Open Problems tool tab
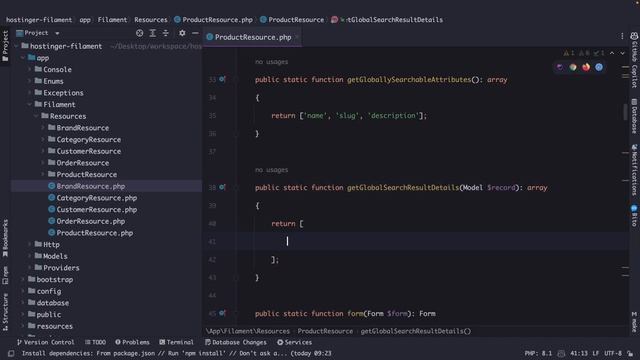 point(132,342)
